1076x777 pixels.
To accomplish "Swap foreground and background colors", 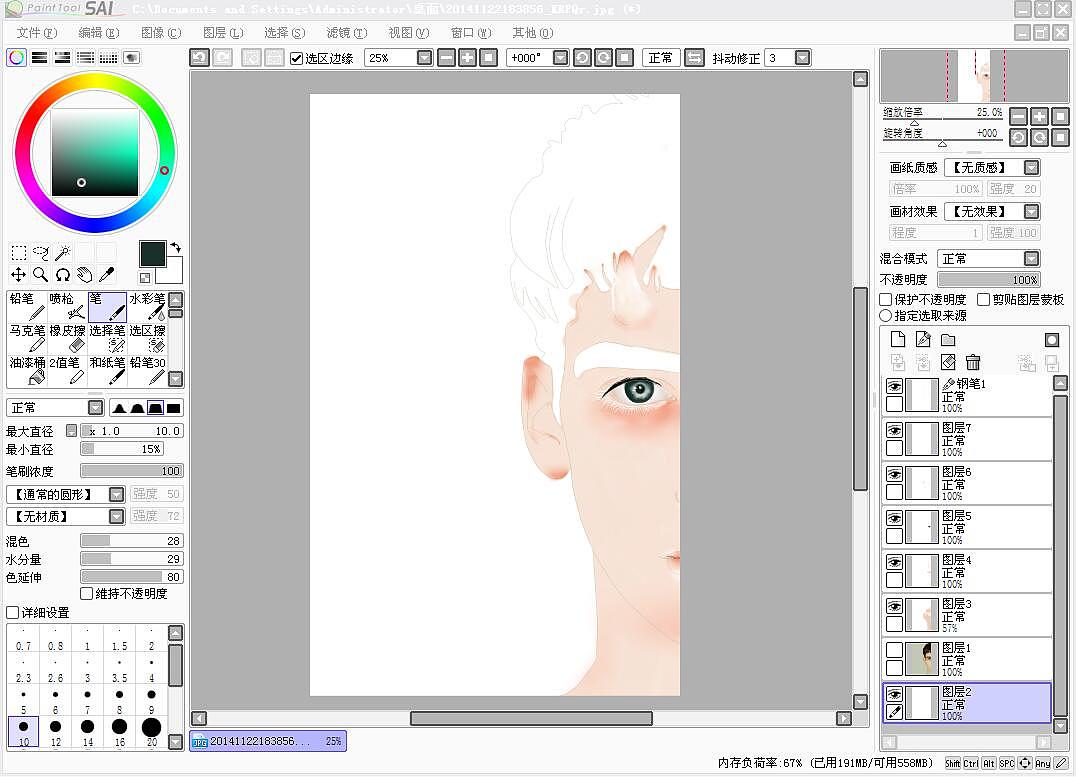I will click(x=176, y=247).
